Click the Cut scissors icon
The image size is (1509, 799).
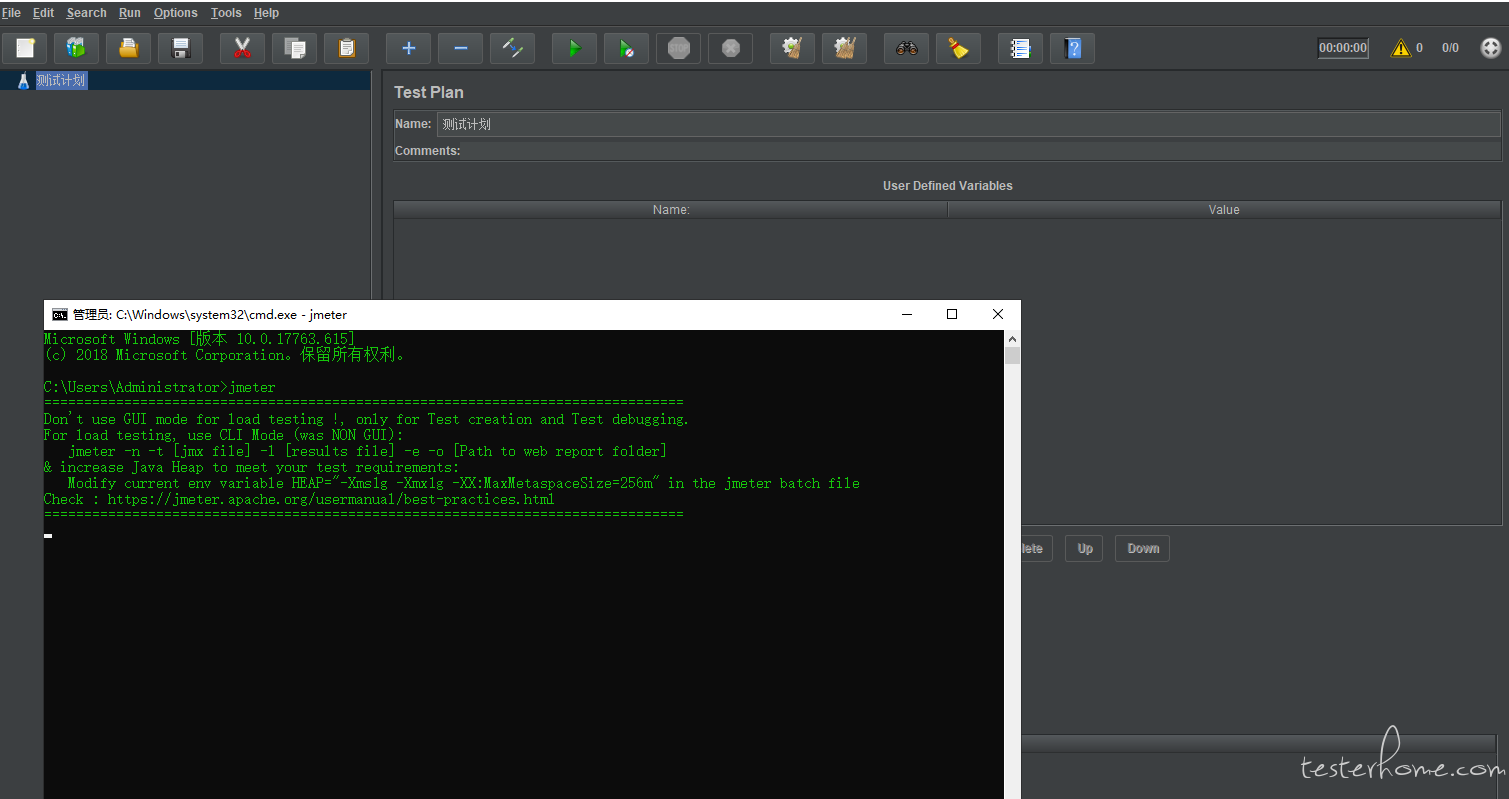pos(242,48)
